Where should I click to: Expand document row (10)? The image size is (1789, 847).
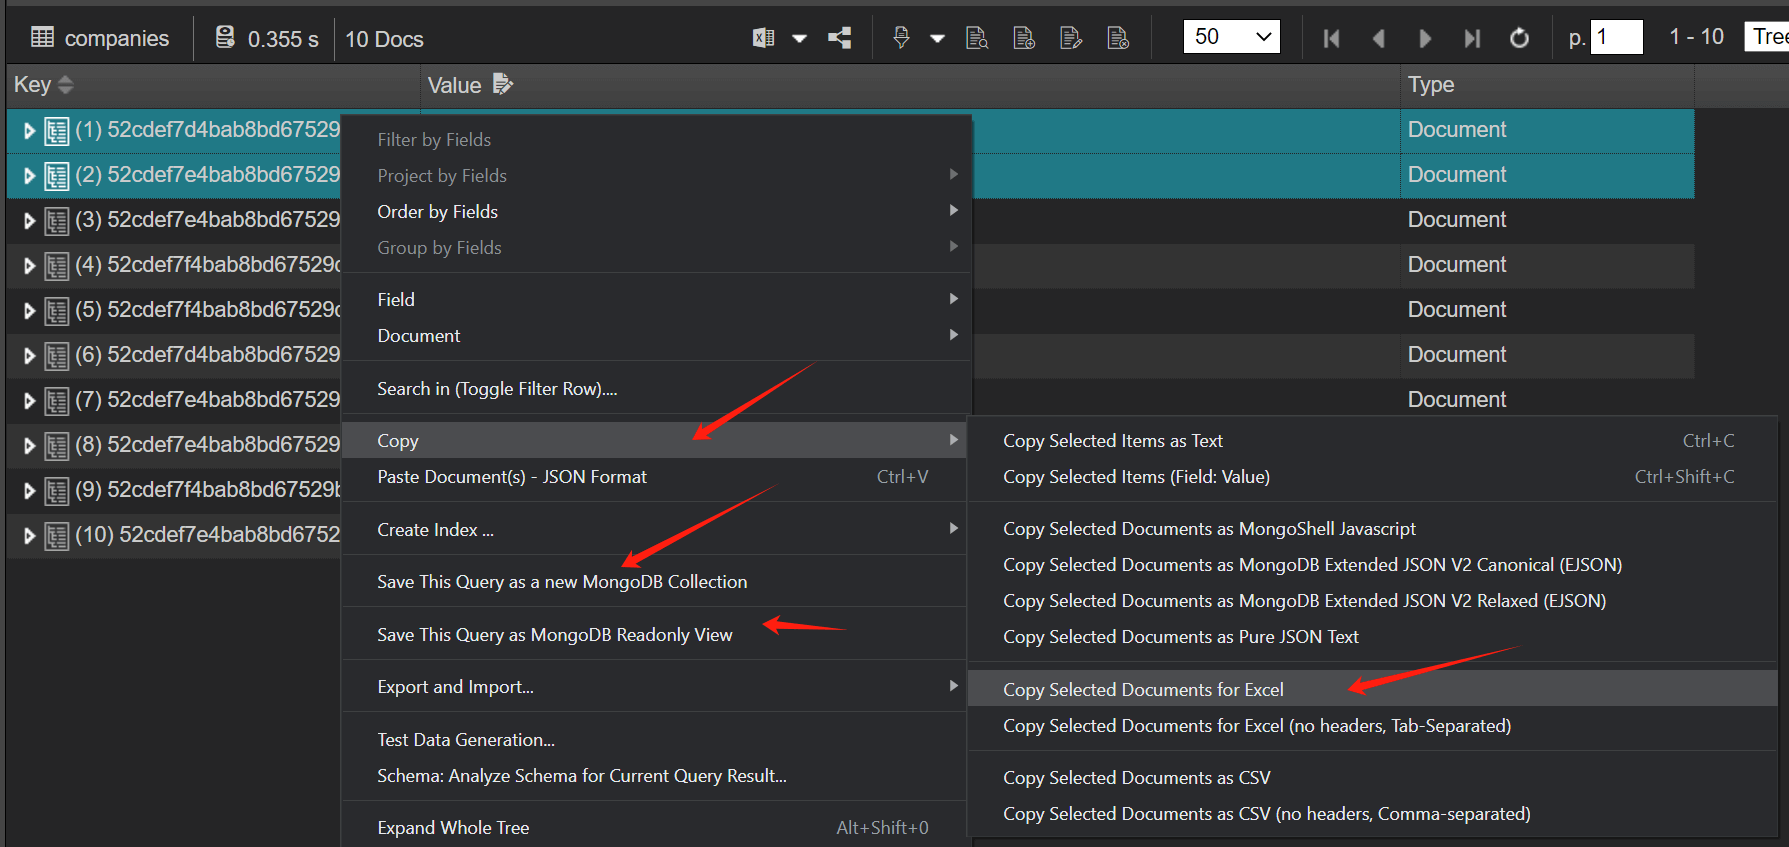click(x=29, y=536)
